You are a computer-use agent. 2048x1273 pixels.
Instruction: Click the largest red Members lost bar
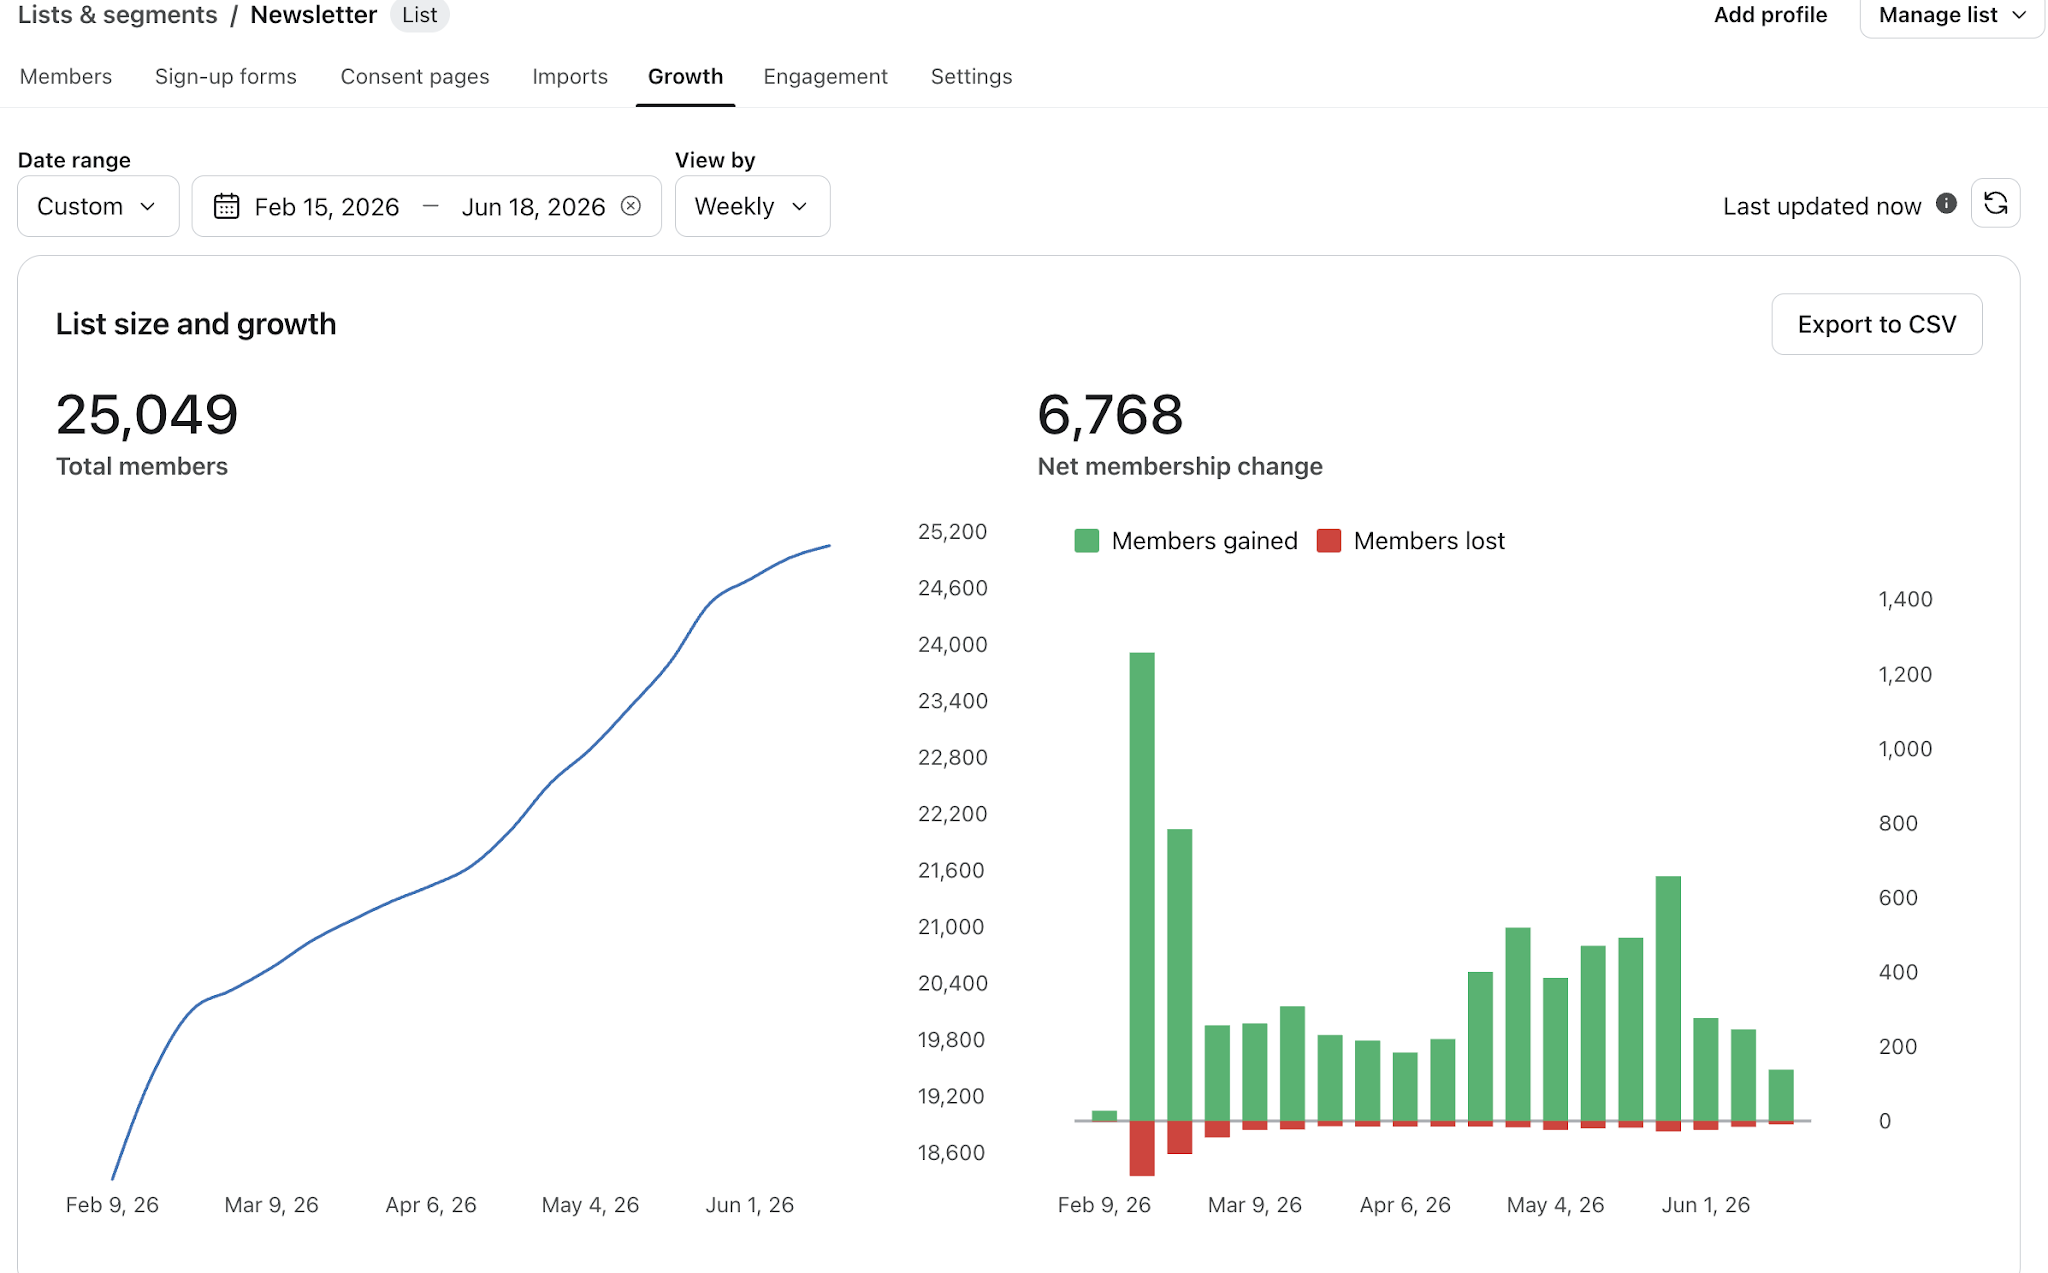pos(1142,1148)
